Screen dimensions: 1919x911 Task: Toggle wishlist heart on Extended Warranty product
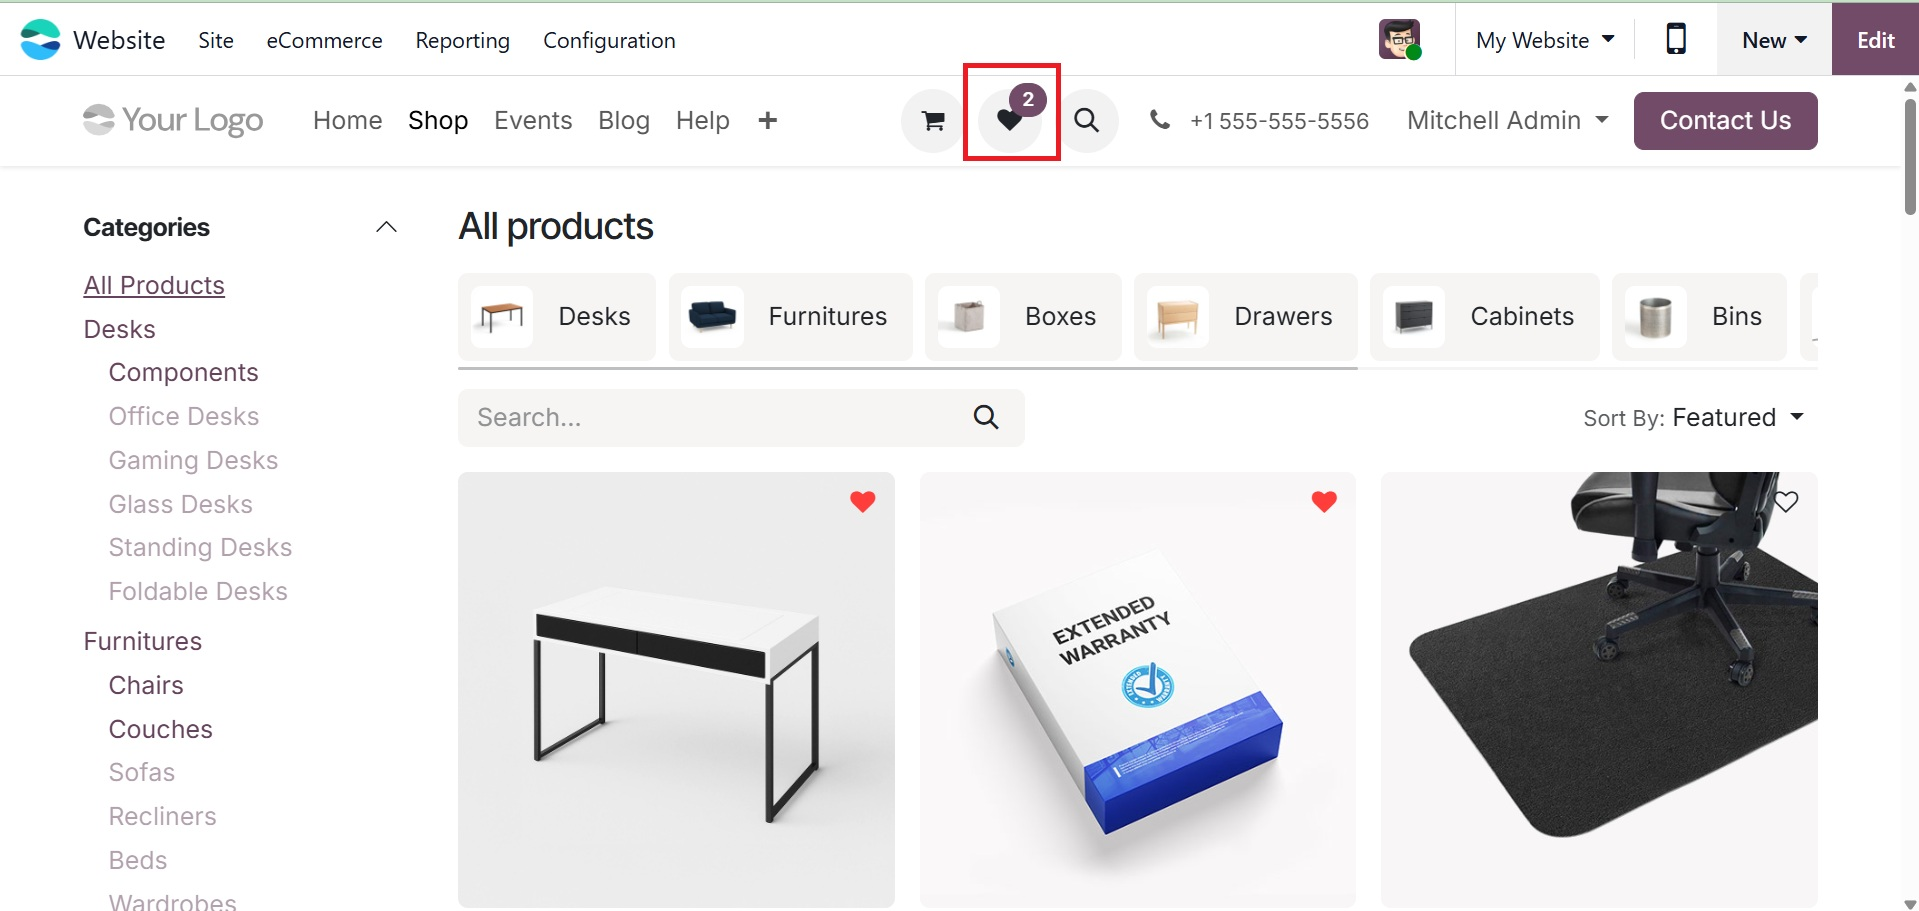[x=1324, y=501]
